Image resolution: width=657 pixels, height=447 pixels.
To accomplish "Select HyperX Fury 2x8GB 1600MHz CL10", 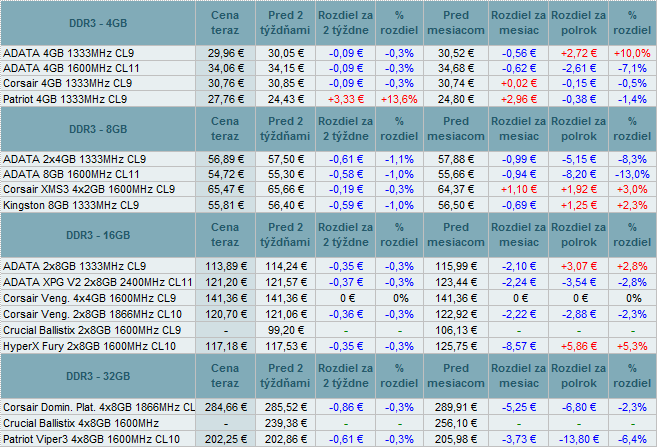I will click(328, 346).
